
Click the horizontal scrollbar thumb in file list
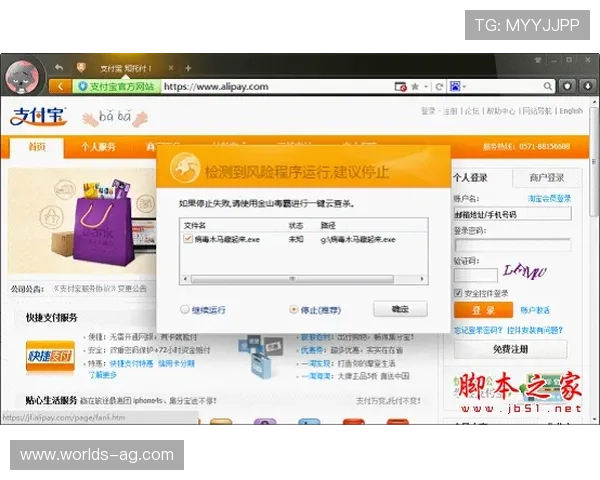coord(292,279)
